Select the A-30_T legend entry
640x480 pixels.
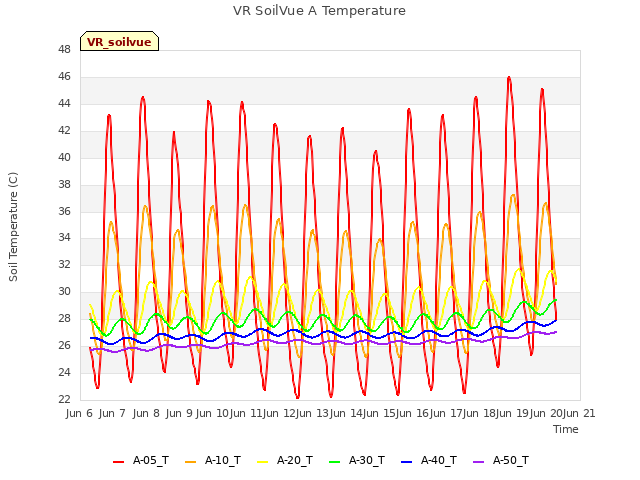coord(357,460)
